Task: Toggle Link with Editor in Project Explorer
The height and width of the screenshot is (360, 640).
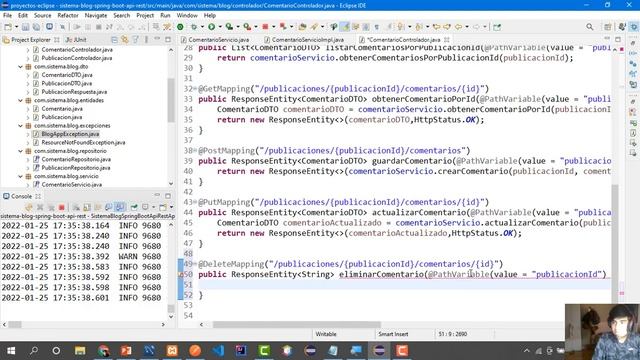Action: pyautogui.click(x=125, y=40)
